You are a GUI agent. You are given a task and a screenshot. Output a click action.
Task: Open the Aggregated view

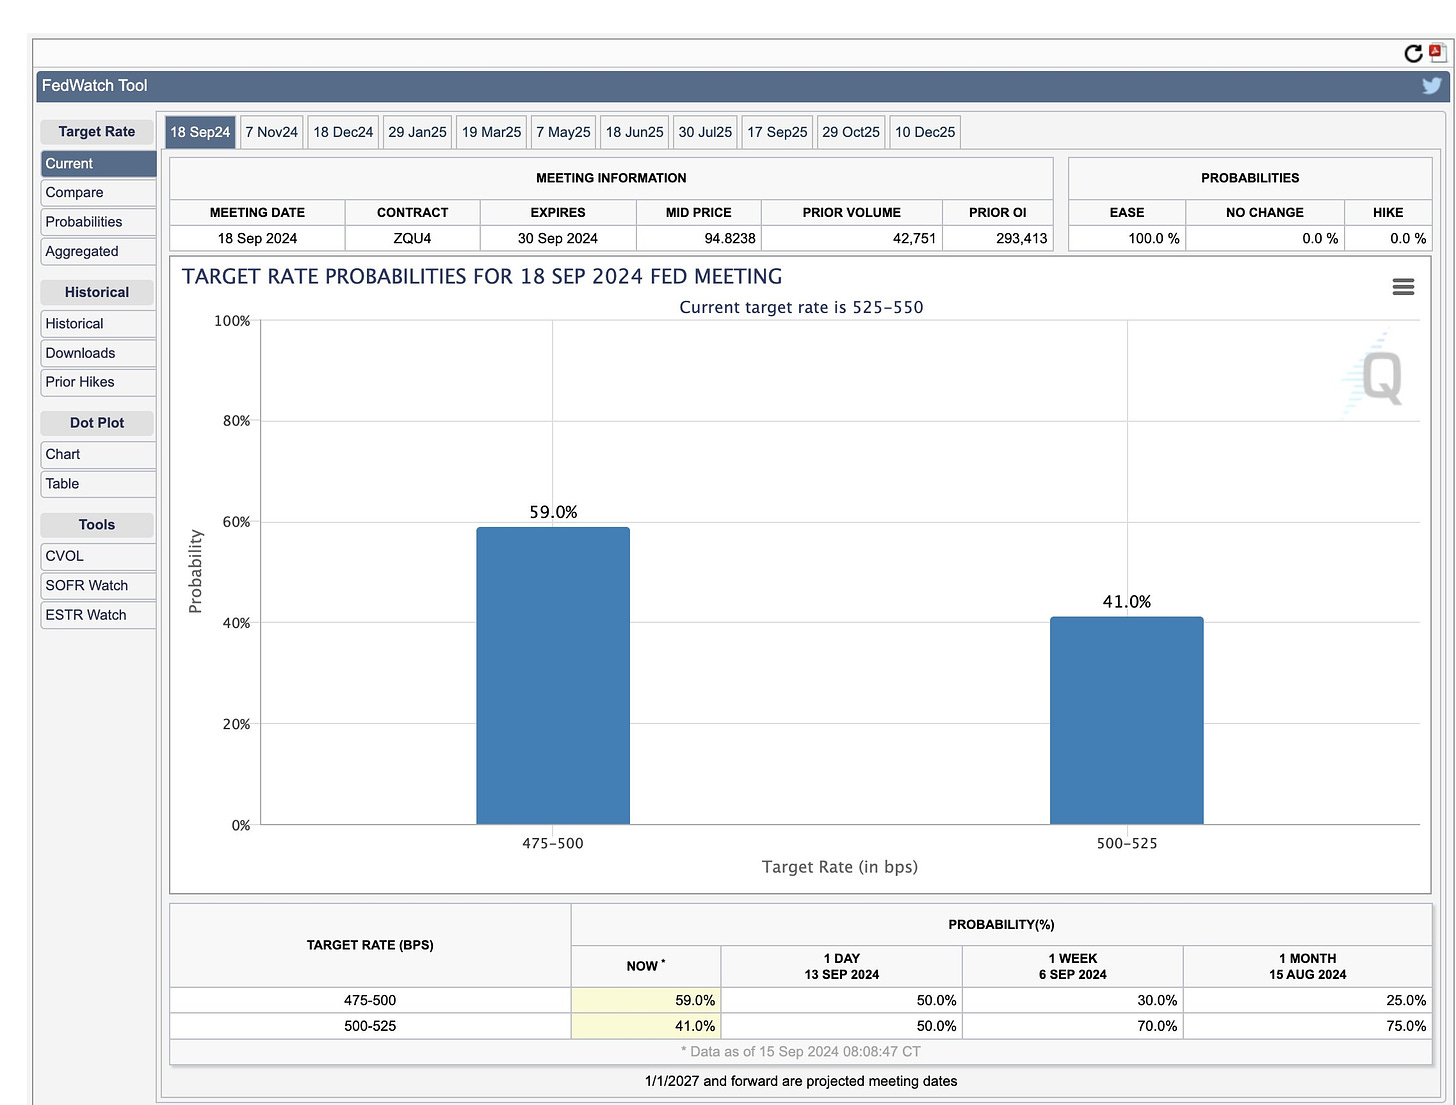[x=98, y=252]
